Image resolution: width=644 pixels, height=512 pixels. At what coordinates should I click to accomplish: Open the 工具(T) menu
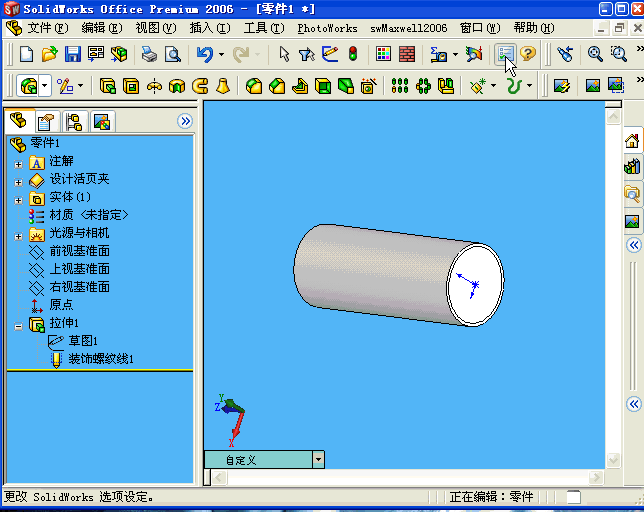coord(264,28)
